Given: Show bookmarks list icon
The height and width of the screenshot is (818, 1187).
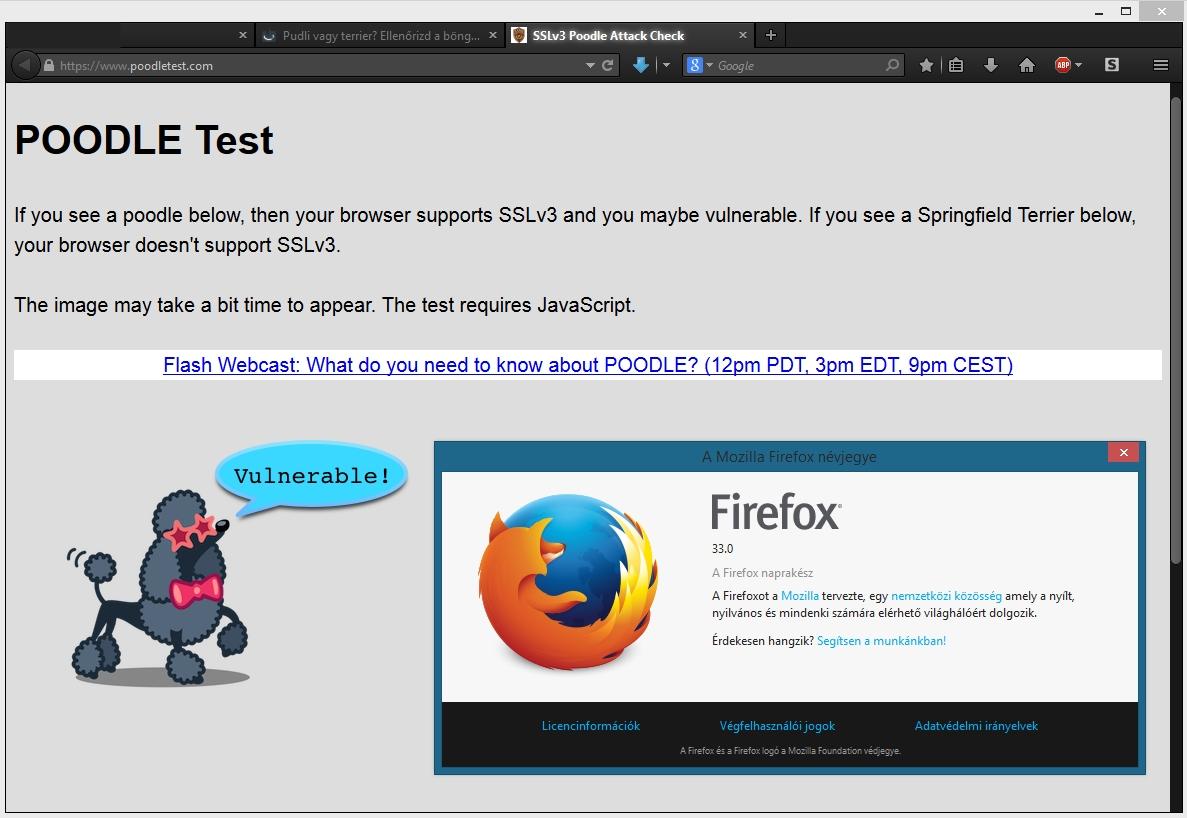Looking at the screenshot, I should 956,65.
